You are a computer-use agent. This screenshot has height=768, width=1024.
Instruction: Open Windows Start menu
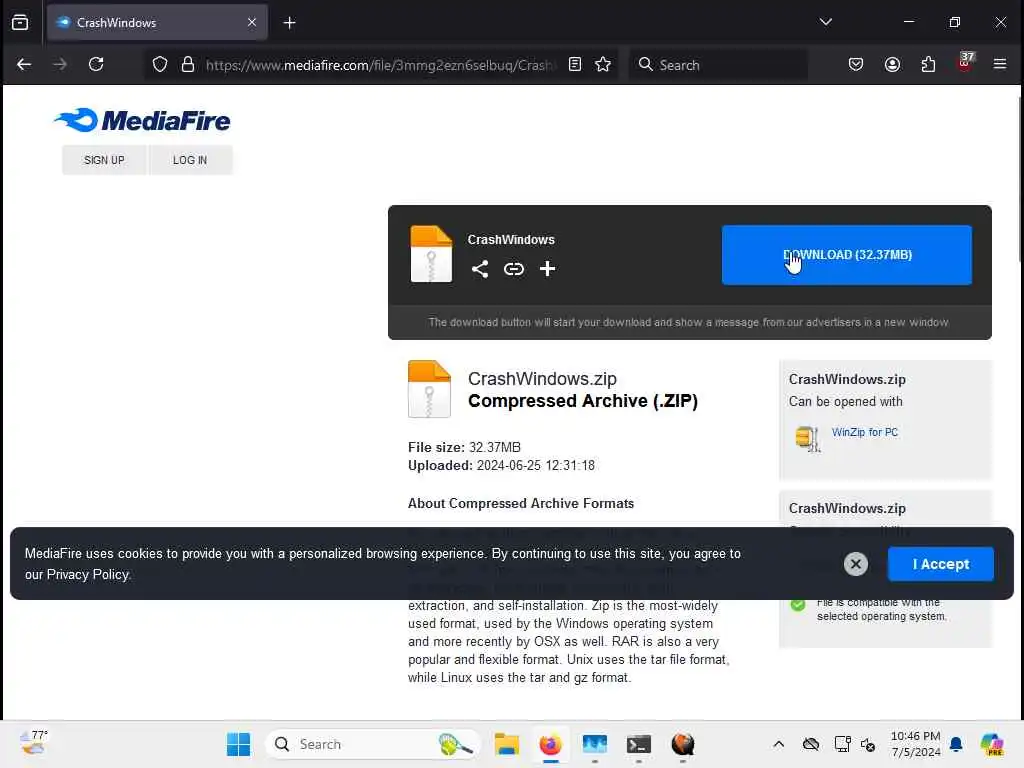[238, 744]
